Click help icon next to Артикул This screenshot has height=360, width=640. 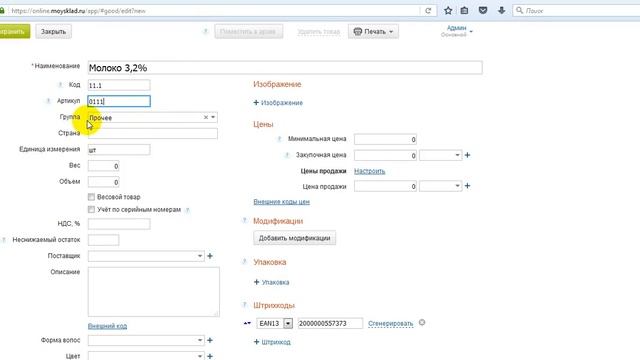click(48, 101)
